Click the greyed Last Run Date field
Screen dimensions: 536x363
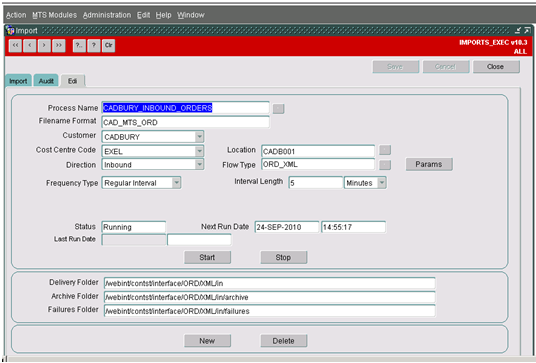point(134,240)
